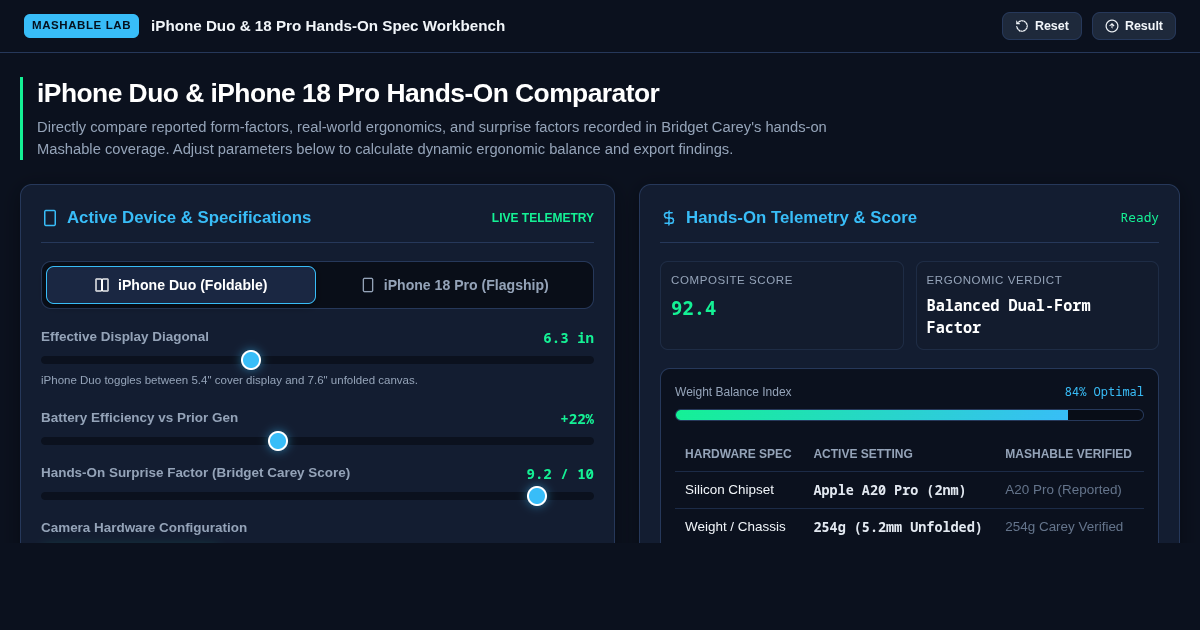This screenshot has height=630, width=1200.
Task: Click the Camera Hardware Configuration label
Action: click(144, 528)
